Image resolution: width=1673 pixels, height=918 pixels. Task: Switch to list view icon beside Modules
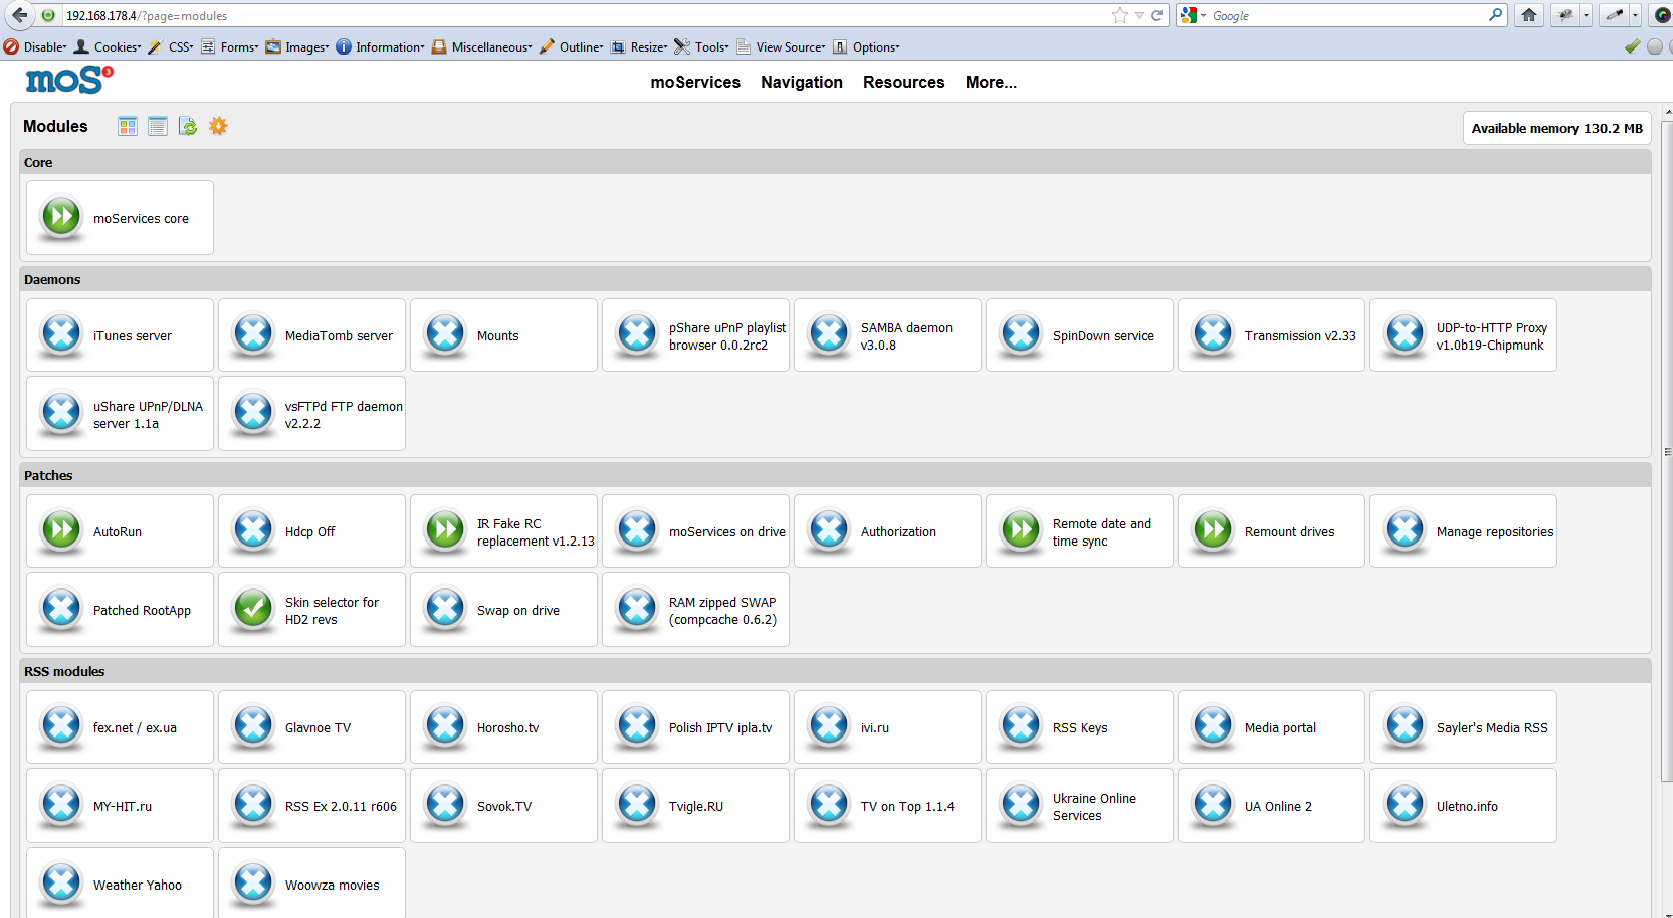coord(158,126)
